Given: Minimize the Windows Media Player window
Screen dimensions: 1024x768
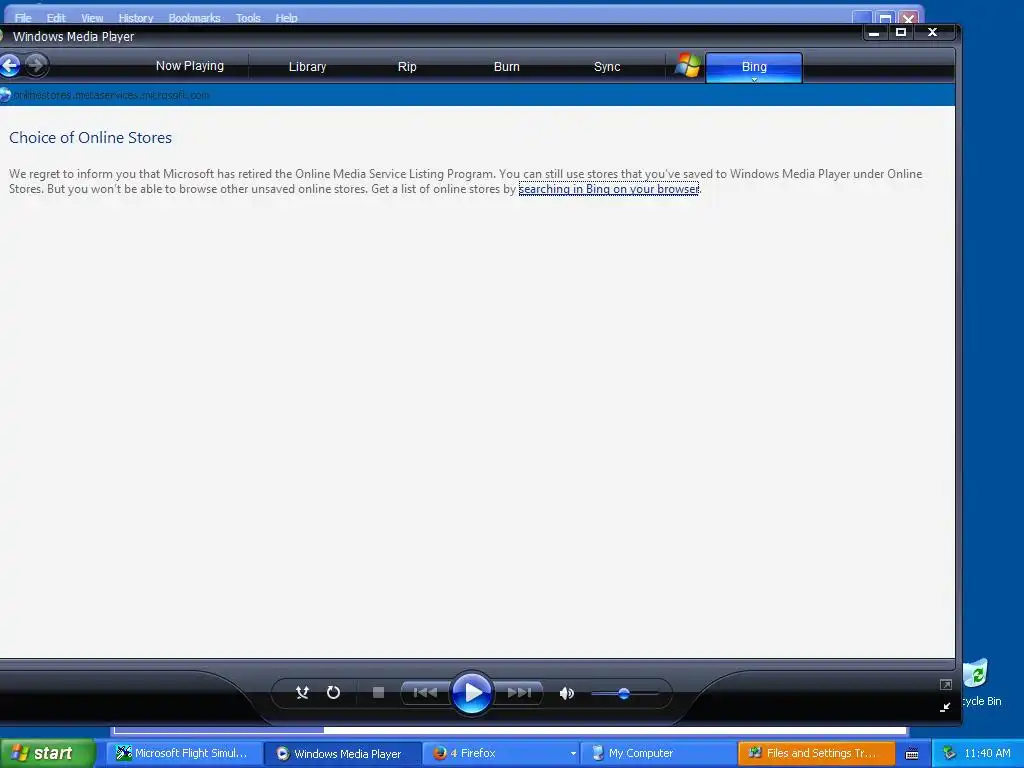Looking at the screenshot, I should (x=874, y=32).
